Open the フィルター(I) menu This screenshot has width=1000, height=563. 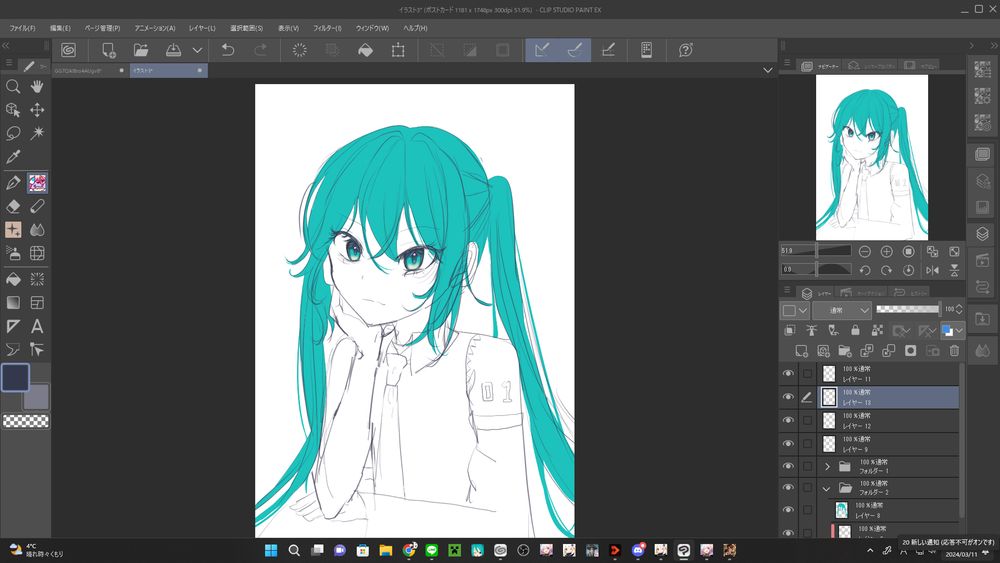coord(327,28)
